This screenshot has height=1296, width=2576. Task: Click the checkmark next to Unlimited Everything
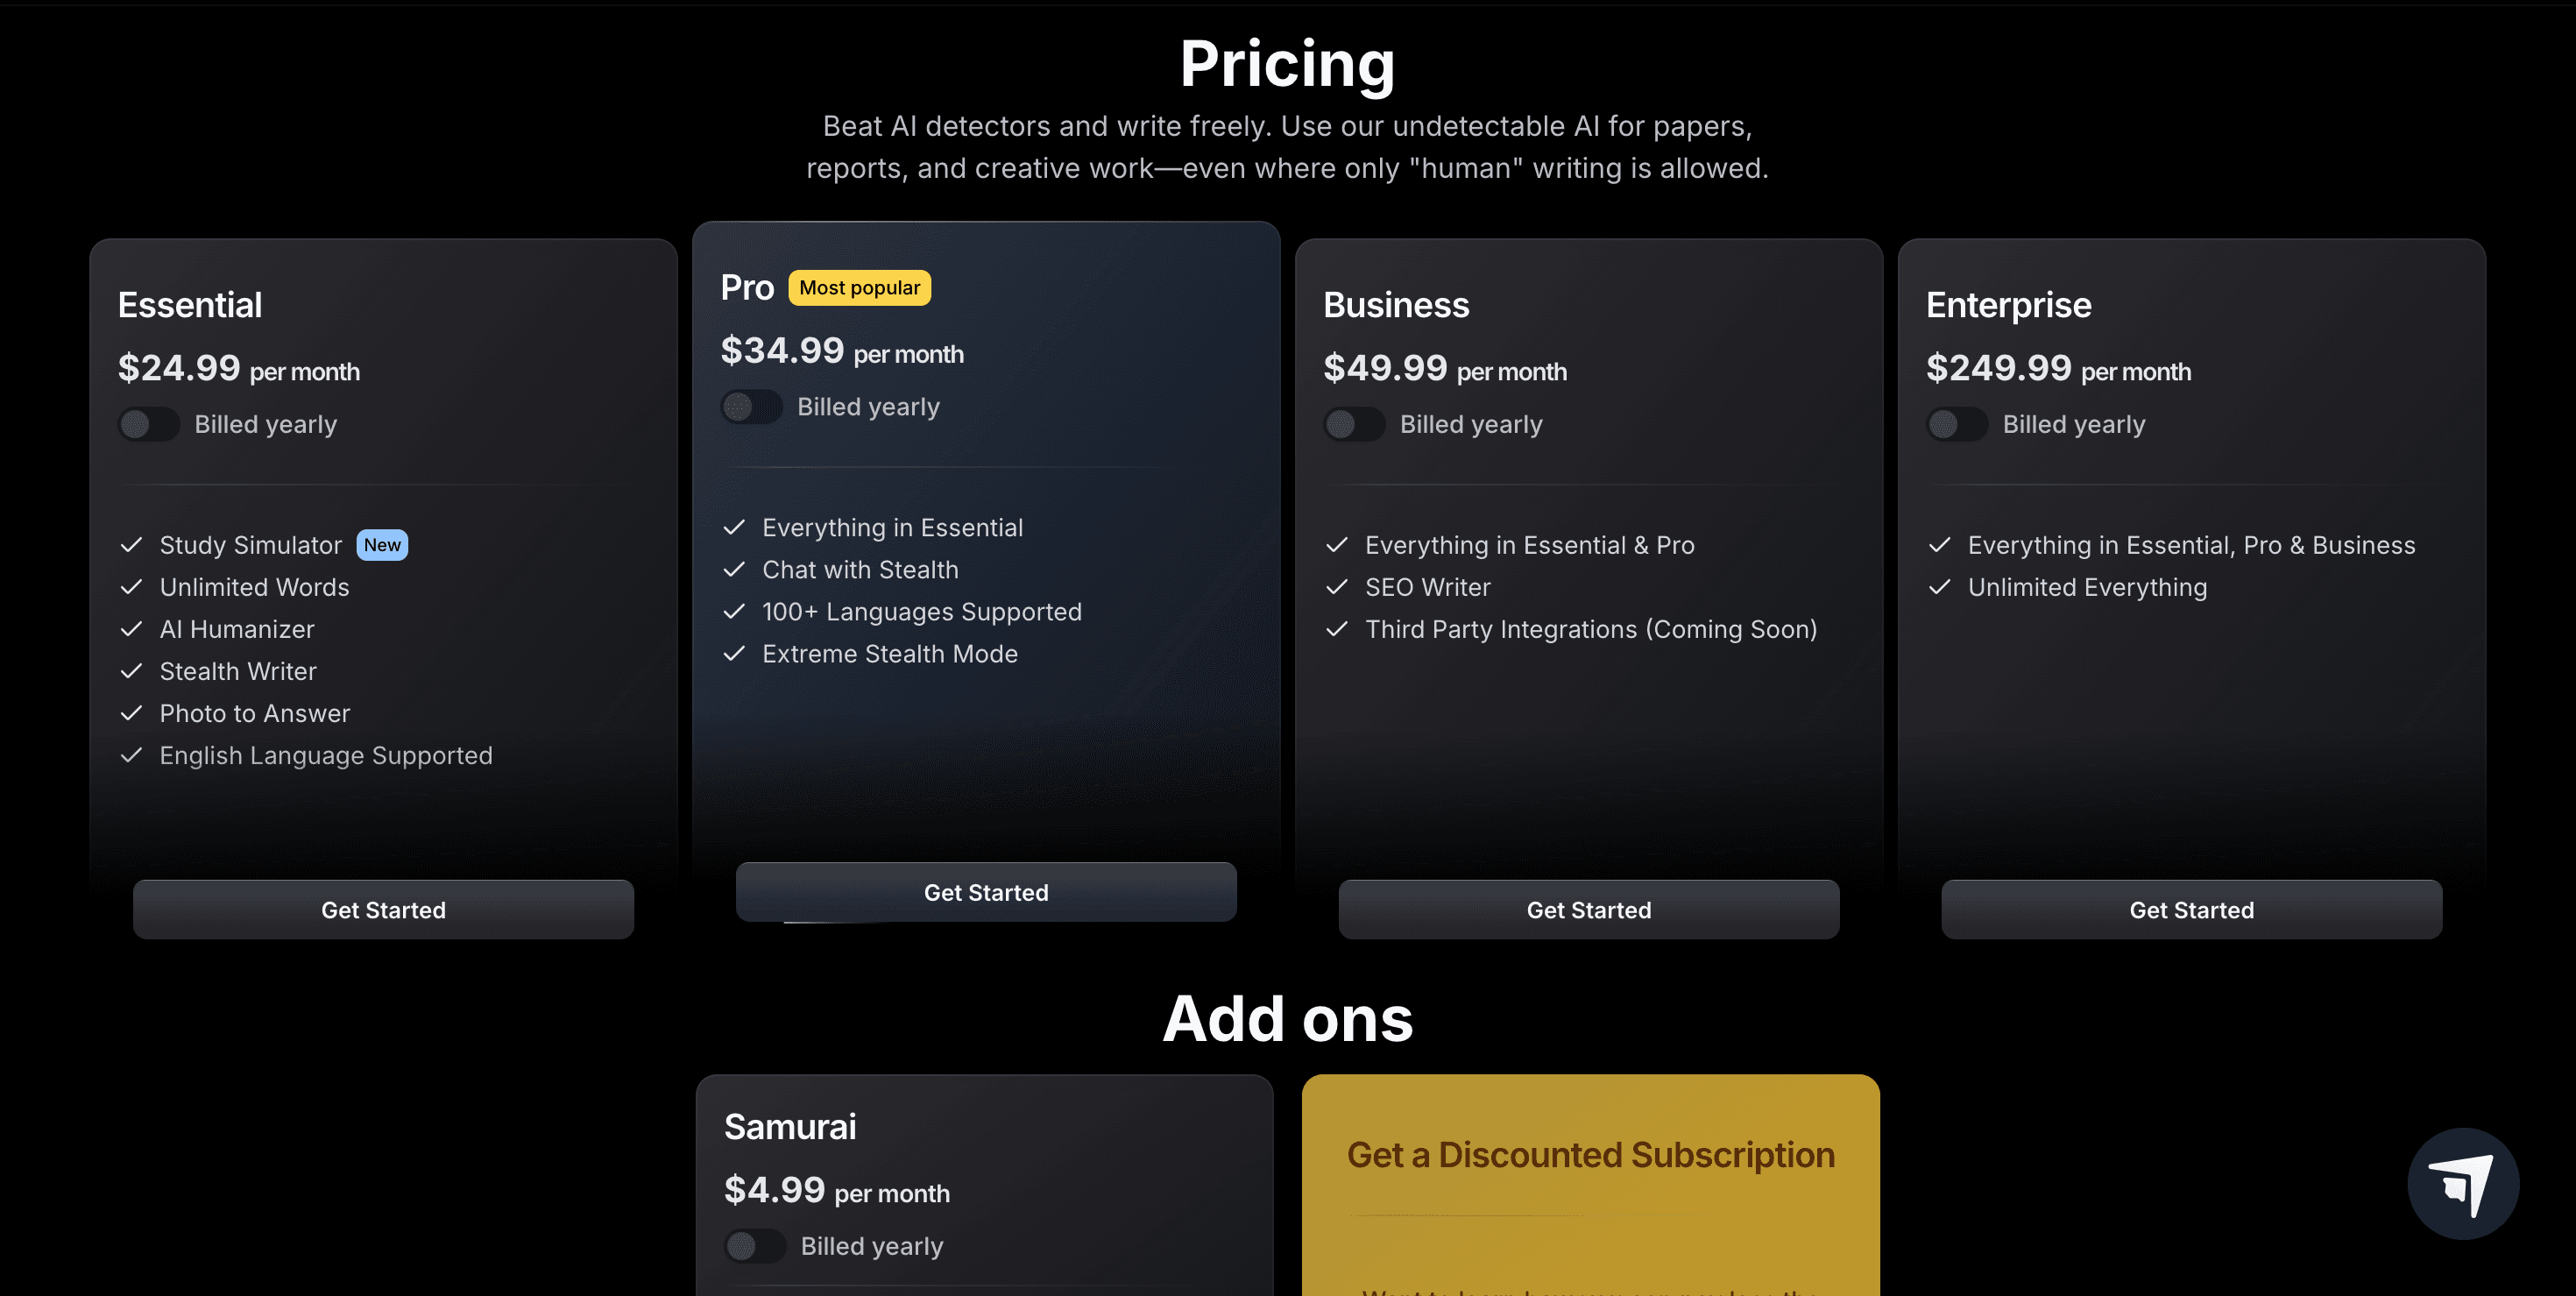[1940, 587]
